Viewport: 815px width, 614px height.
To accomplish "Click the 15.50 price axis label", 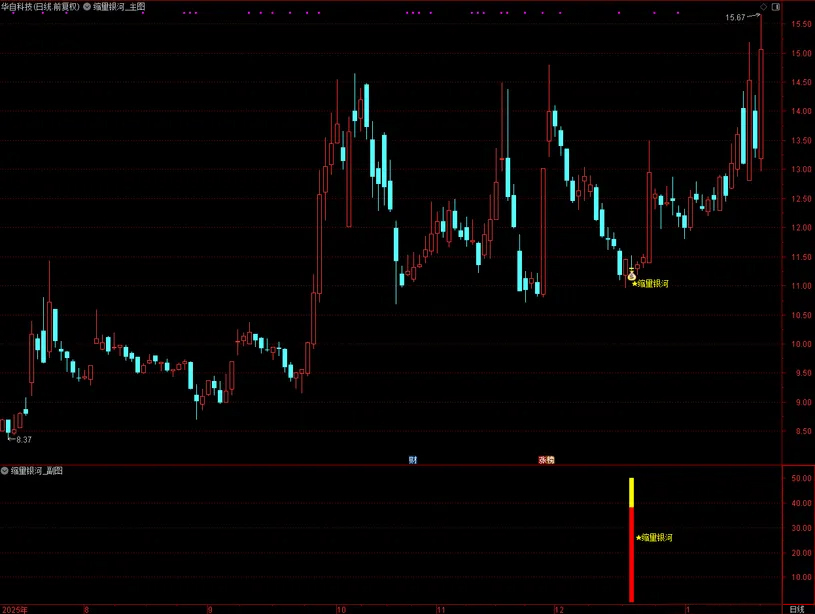I will (x=801, y=24).
